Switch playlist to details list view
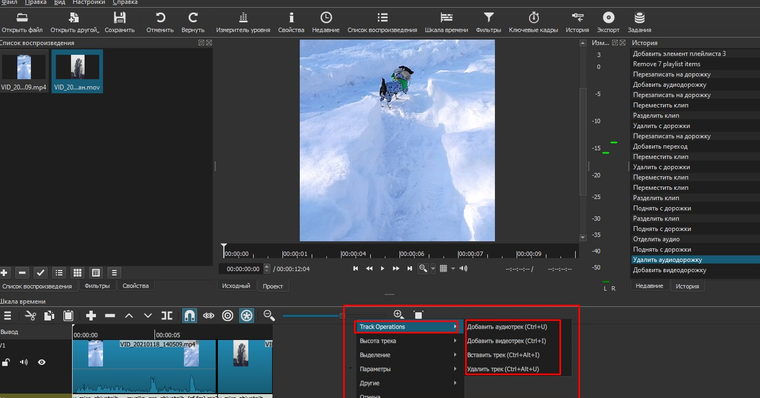This screenshot has width=760, height=398. point(59,273)
